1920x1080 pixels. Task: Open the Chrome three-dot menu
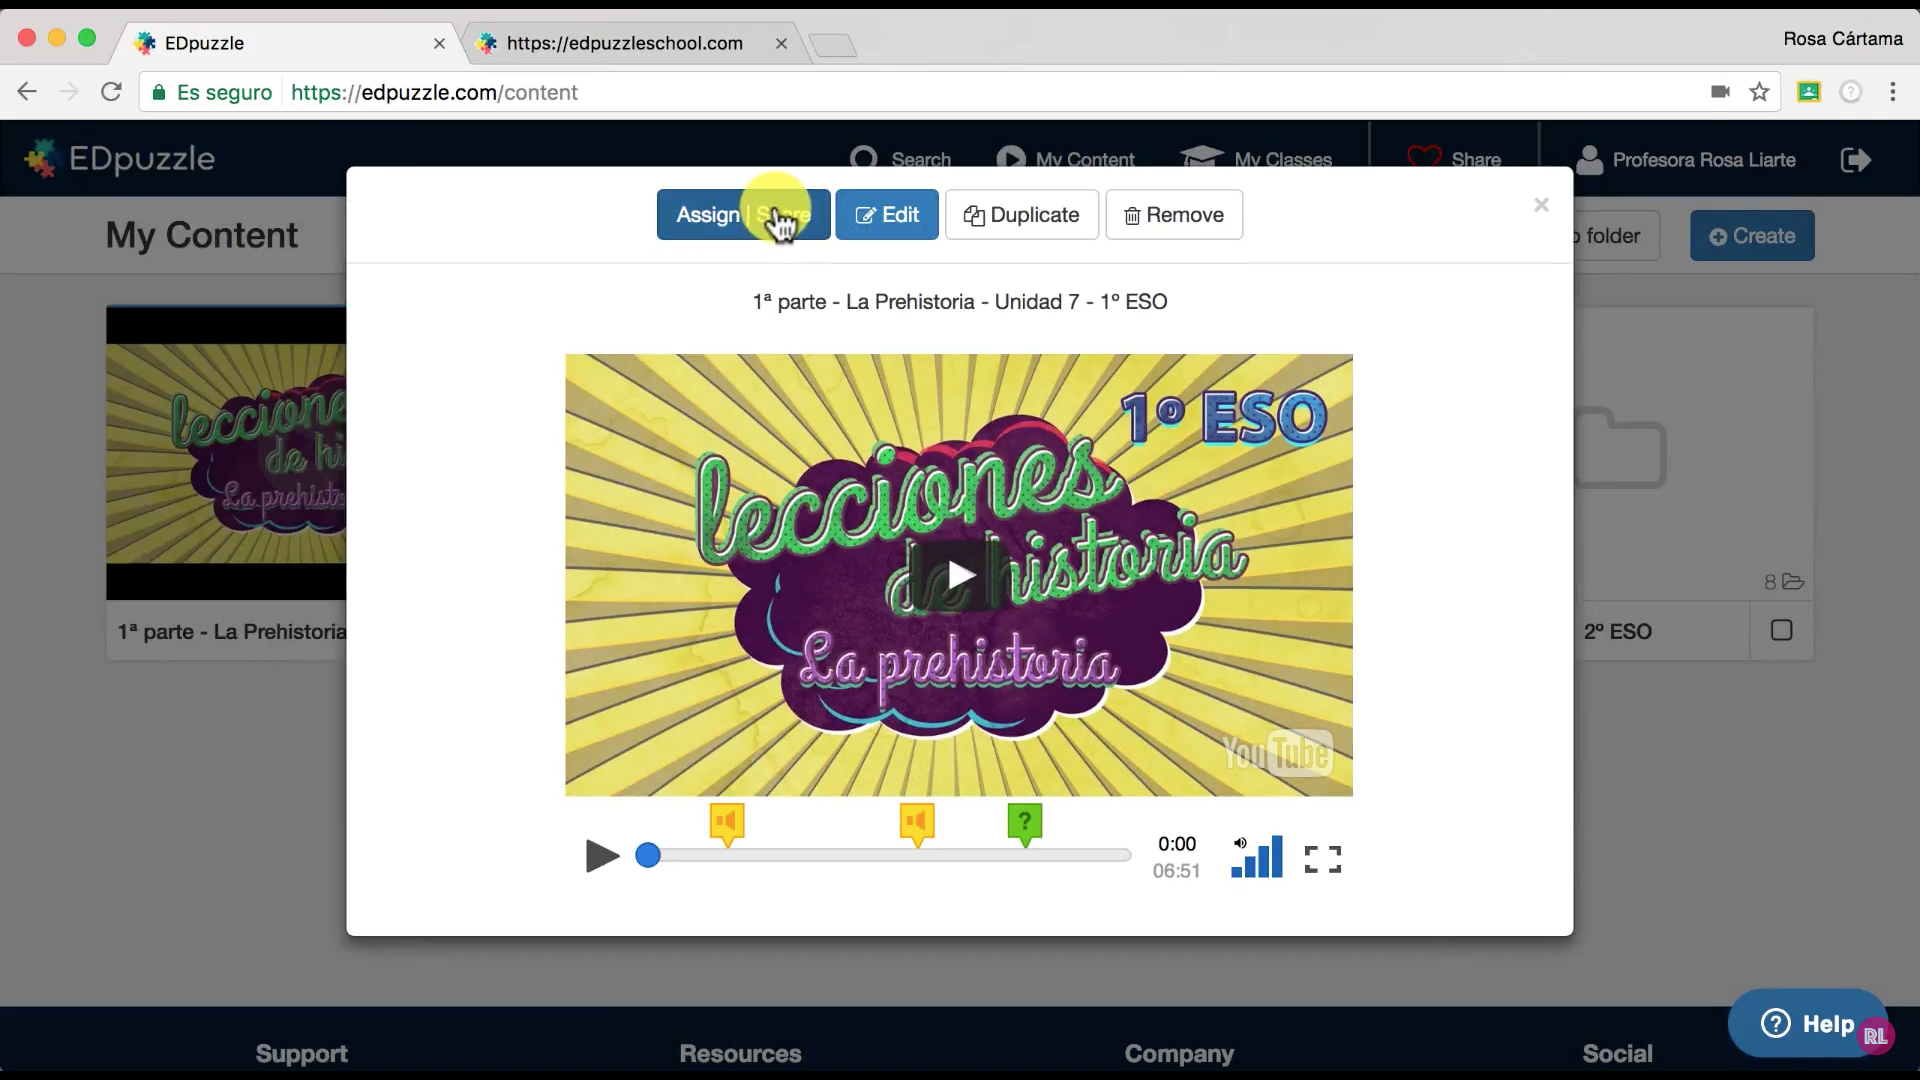coord(1892,92)
